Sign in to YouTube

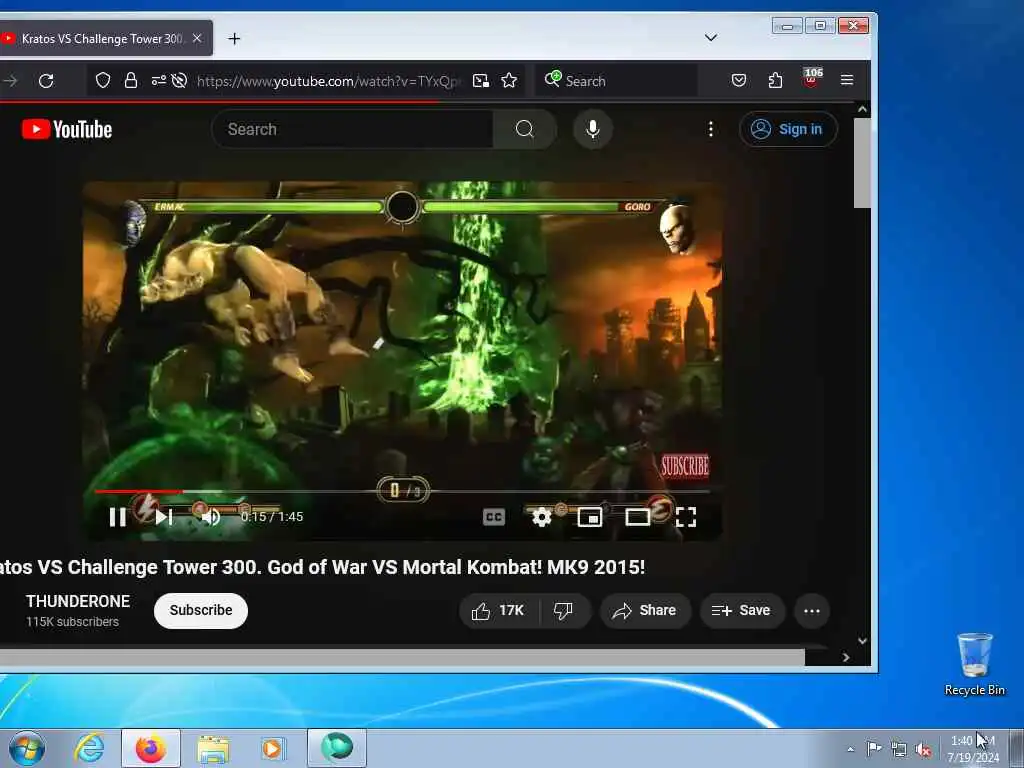pyautogui.click(x=788, y=129)
